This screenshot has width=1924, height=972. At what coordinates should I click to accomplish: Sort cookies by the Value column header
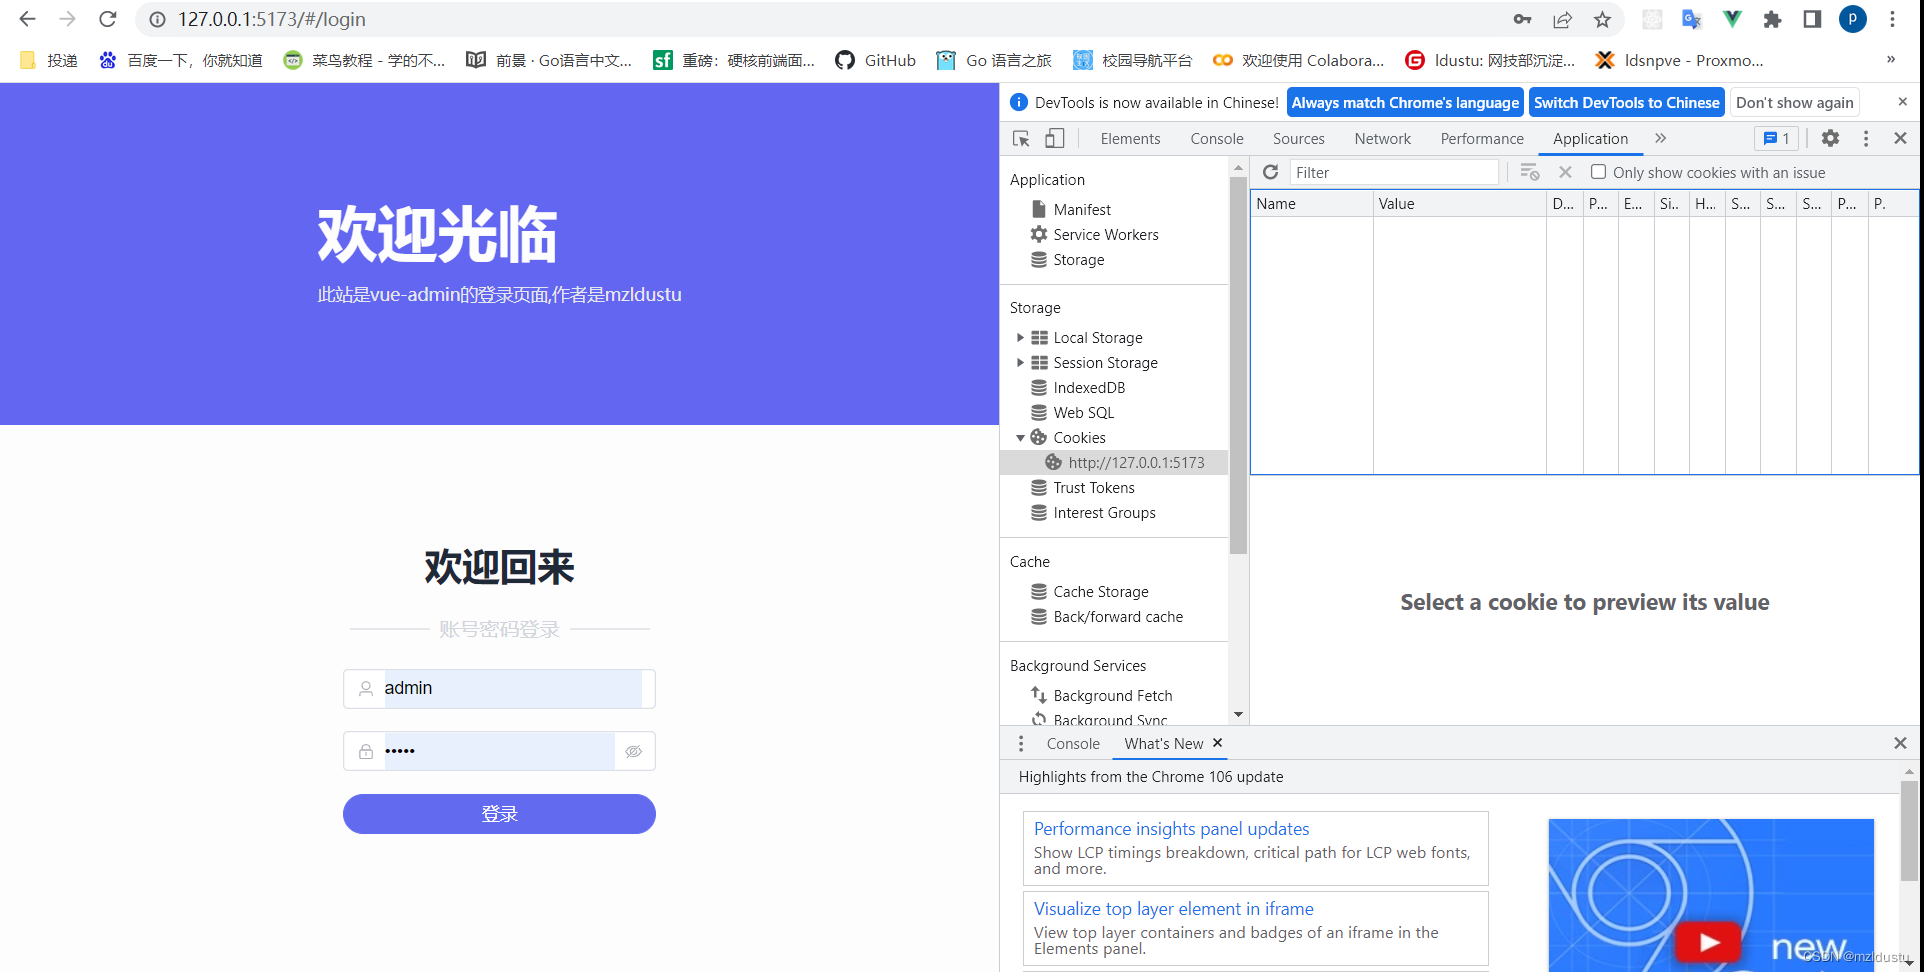click(x=1459, y=204)
